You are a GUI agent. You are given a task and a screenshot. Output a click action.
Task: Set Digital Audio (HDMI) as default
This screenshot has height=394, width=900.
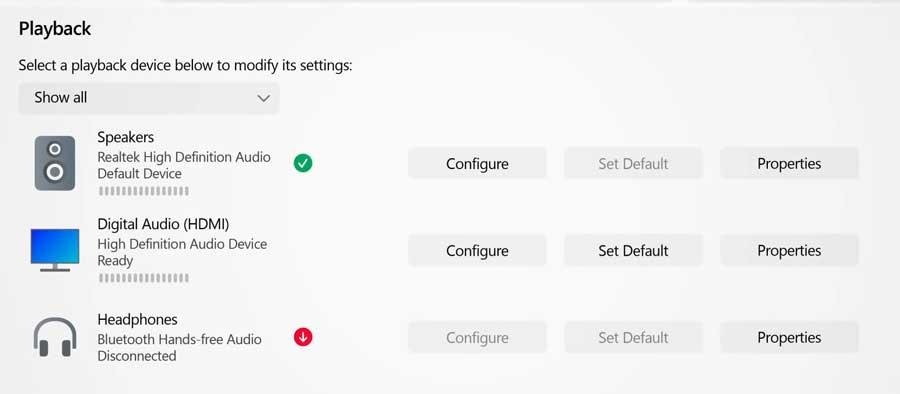(x=633, y=250)
